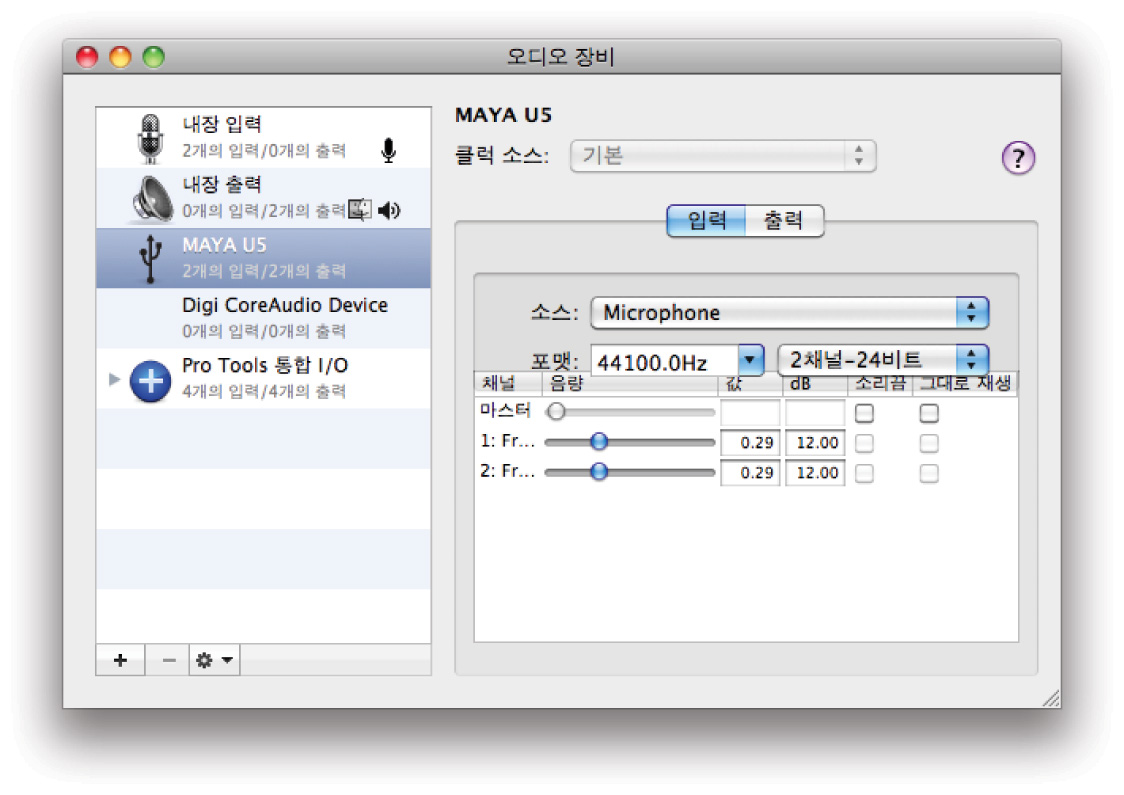The width and height of the screenshot is (1124, 795).
Task: Click the 마스터 channel label
Action: click(x=505, y=410)
